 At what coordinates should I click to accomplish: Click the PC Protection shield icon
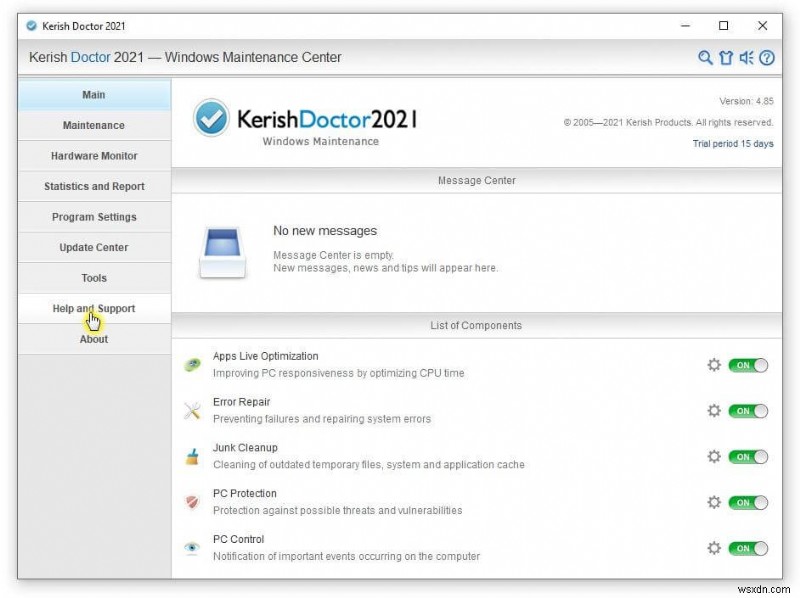point(192,503)
